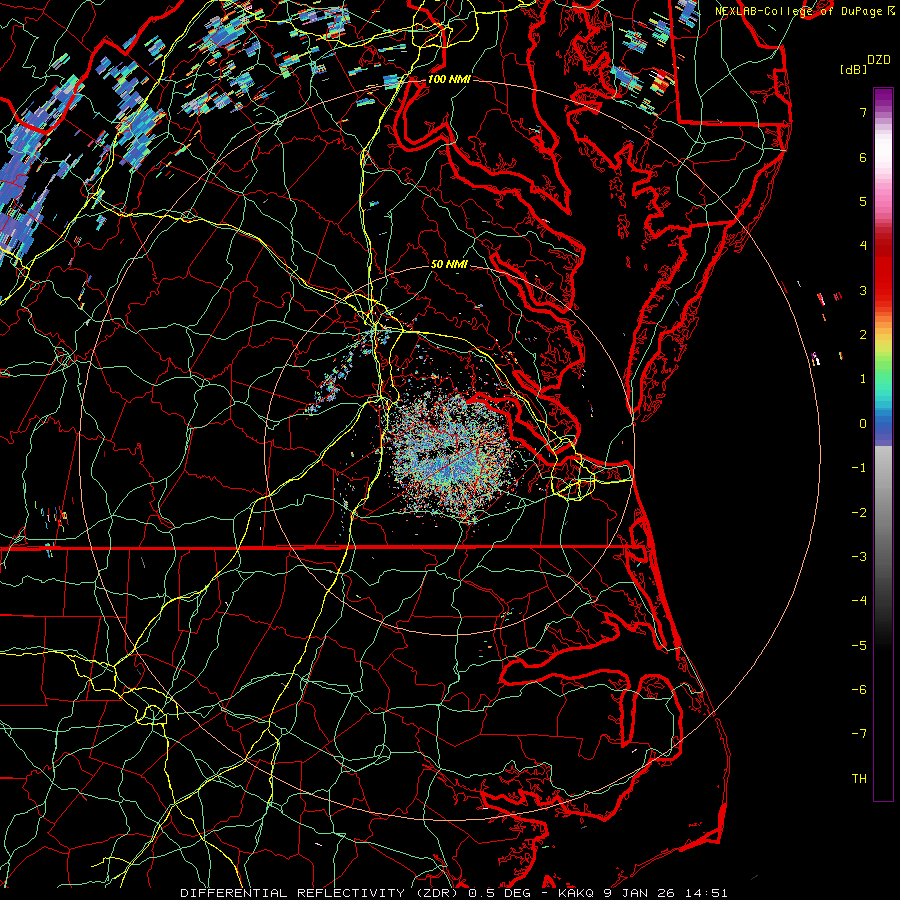The height and width of the screenshot is (900, 900).
Task: Click the "4" value on the scale
Action: pyautogui.click(x=863, y=246)
